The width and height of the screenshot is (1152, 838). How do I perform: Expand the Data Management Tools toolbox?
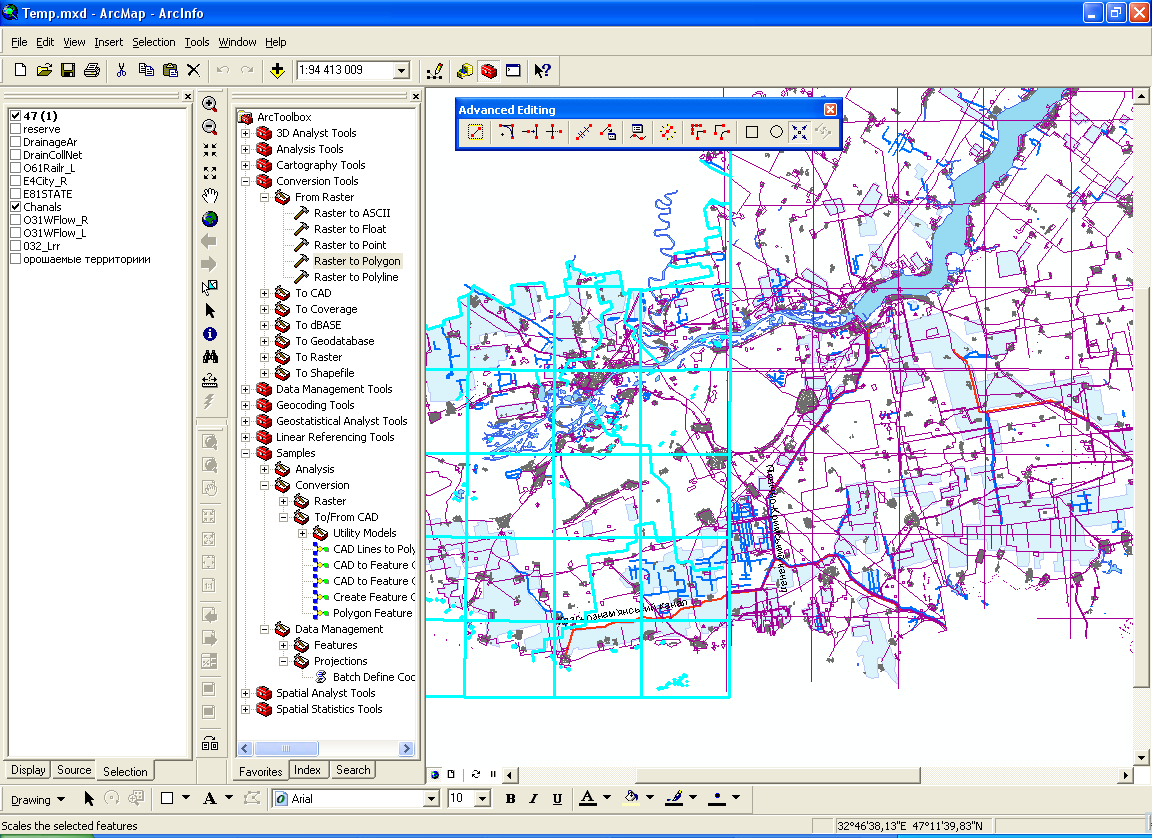pyautogui.click(x=246, y=389)
